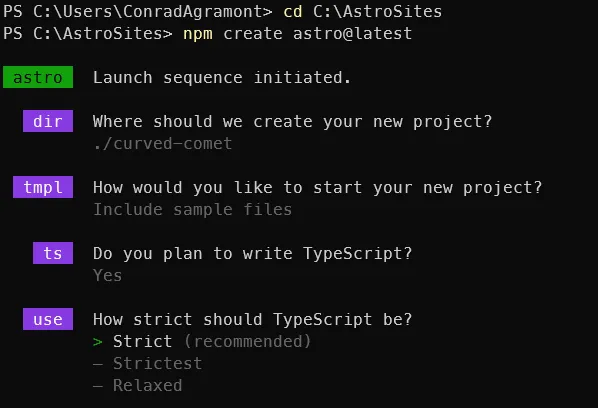Click the dash before Relaxed
Image resolution: width=598 pixels, height=408 pixels.
click(98, 386)
